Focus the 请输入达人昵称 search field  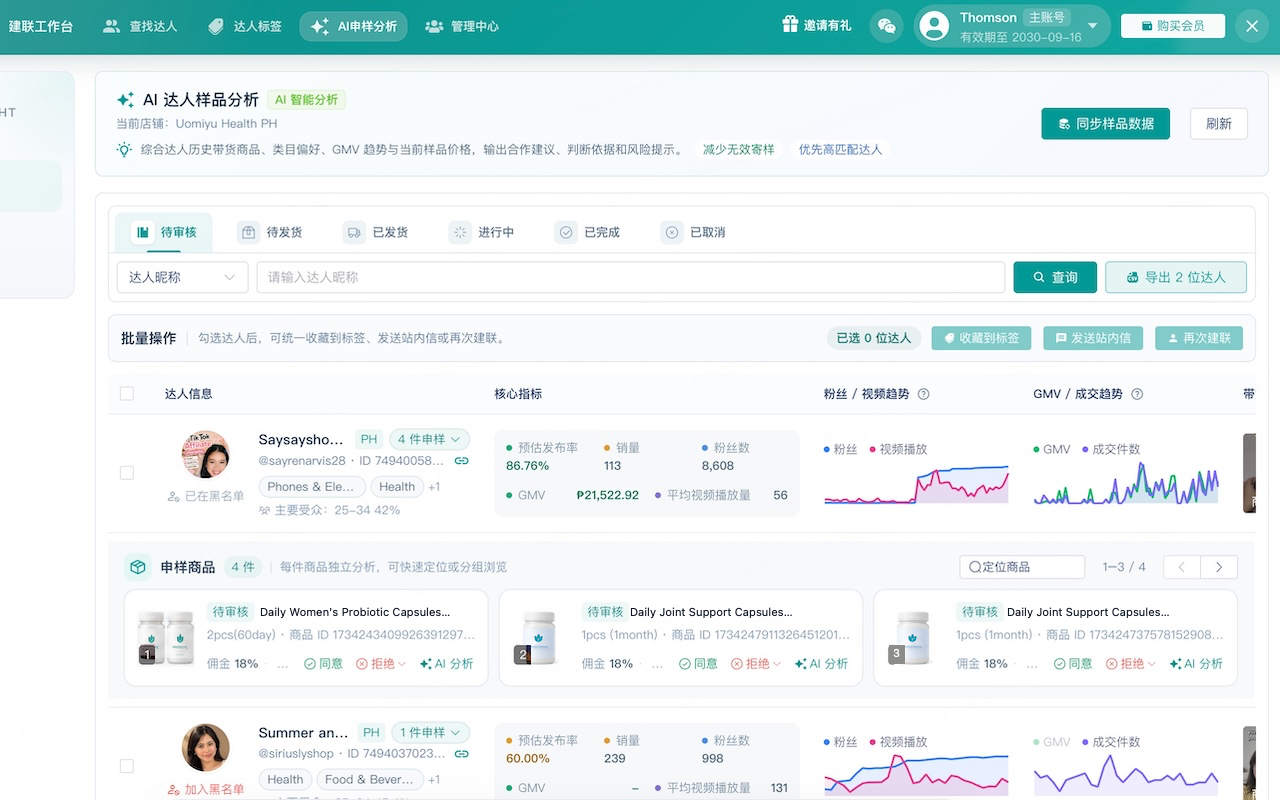tap(631, 277)
